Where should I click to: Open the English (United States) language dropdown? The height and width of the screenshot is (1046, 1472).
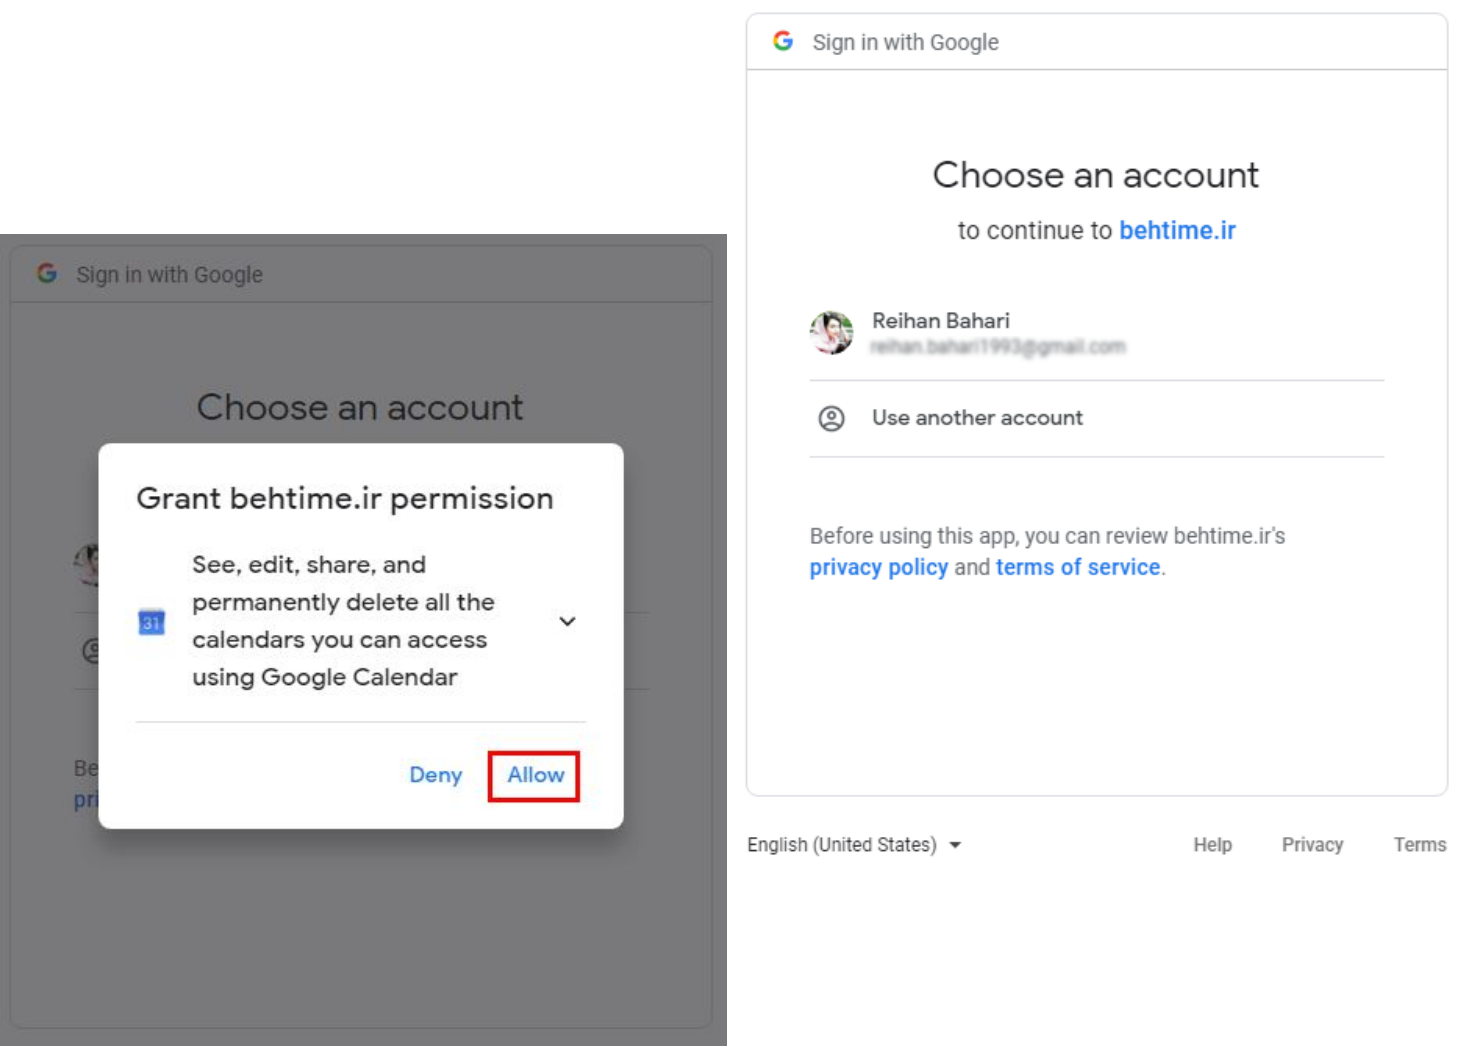854,845
